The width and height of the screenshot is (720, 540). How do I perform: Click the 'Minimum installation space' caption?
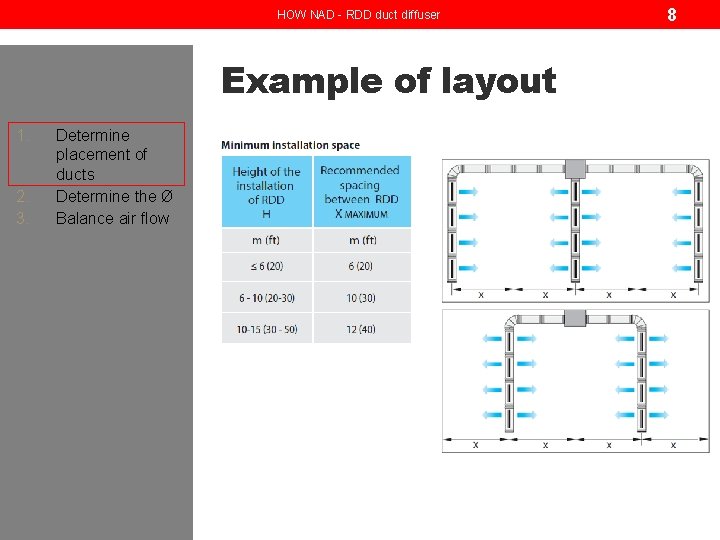tap(290, 145)
